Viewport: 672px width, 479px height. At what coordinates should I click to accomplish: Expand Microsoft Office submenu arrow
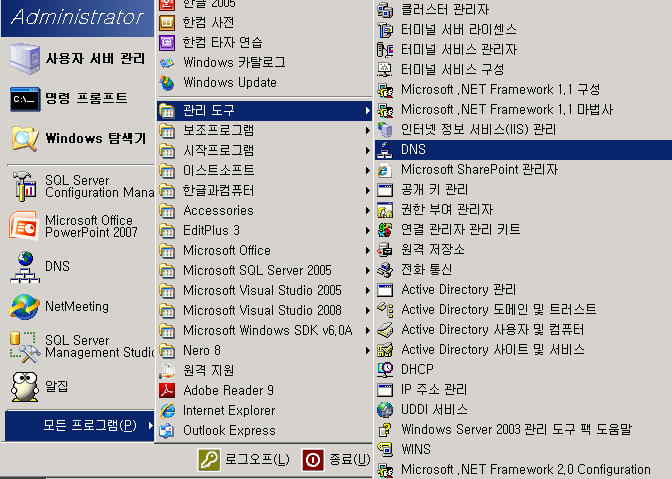pyautogui.click(x=367, y=250)
